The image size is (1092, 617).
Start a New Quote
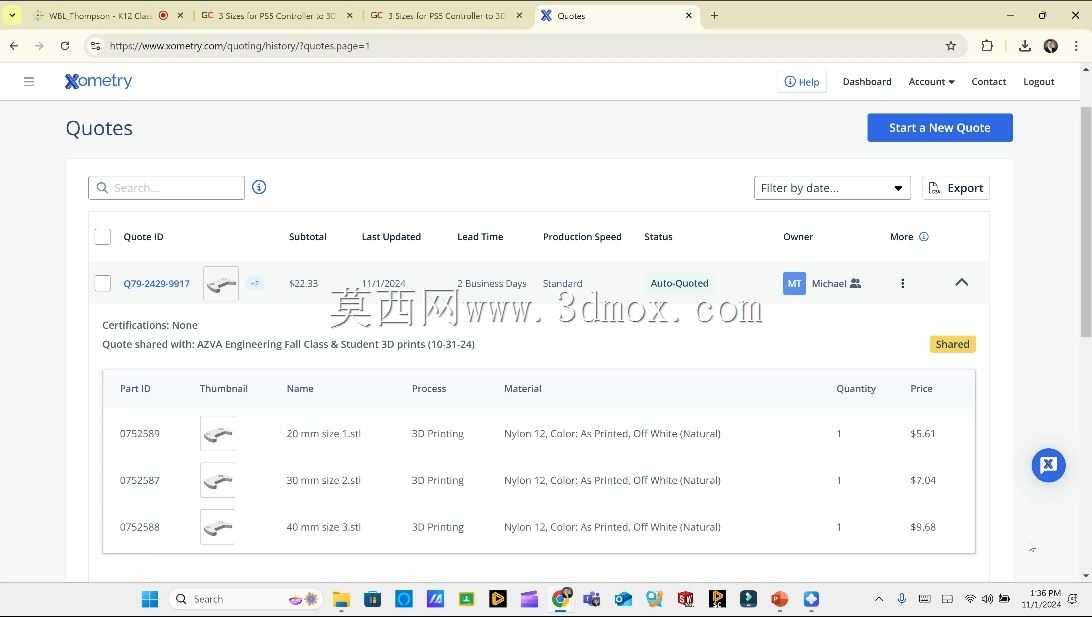(939, 127)
